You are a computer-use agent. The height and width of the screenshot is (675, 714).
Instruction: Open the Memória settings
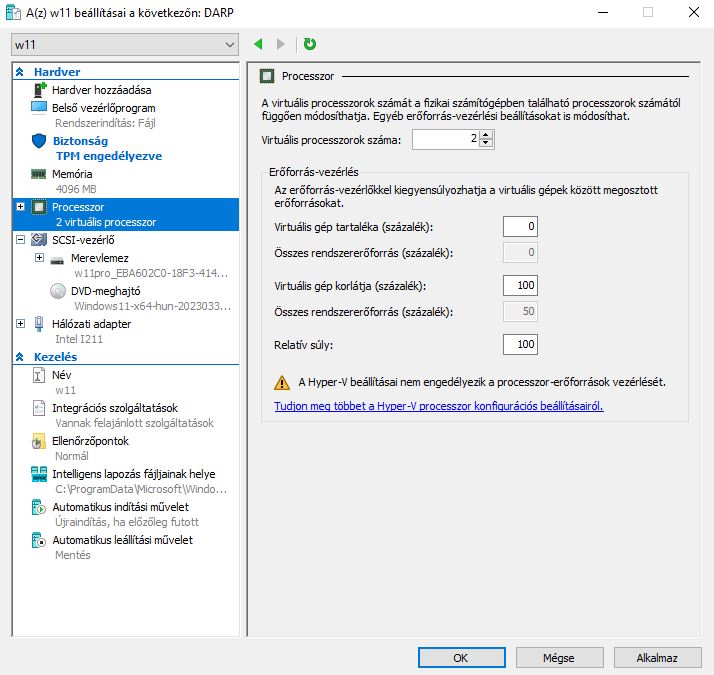point(72,174)
